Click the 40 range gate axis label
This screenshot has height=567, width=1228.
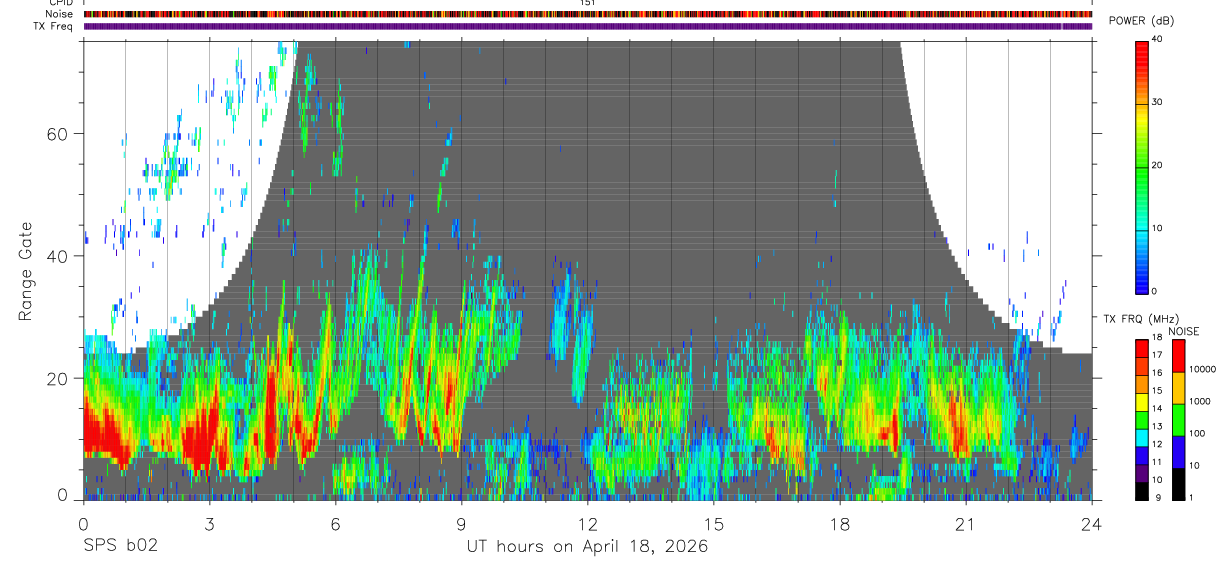58,256
